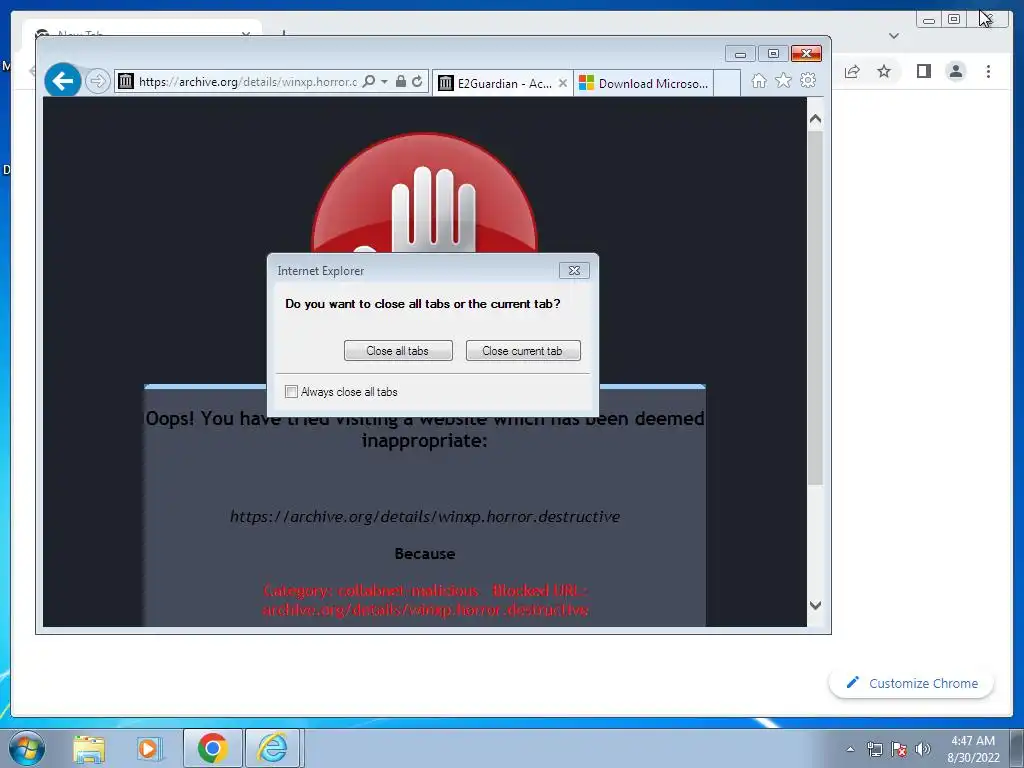
Task: Click the security lock icon in address bar
Action: [401, 82]
